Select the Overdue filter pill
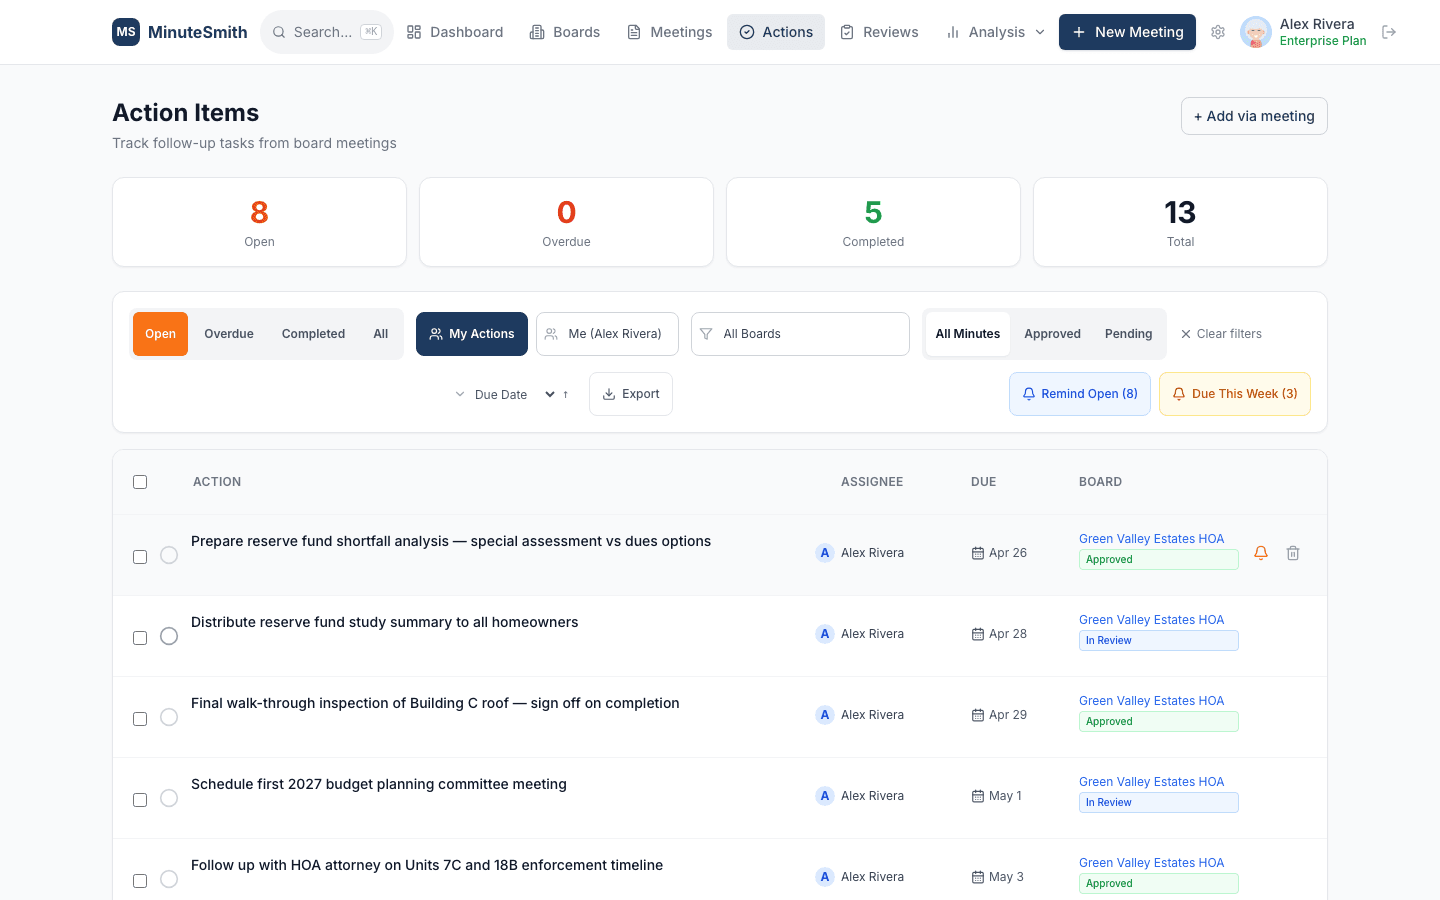Viewport: 1440px width, 900px height. (228, 333)
